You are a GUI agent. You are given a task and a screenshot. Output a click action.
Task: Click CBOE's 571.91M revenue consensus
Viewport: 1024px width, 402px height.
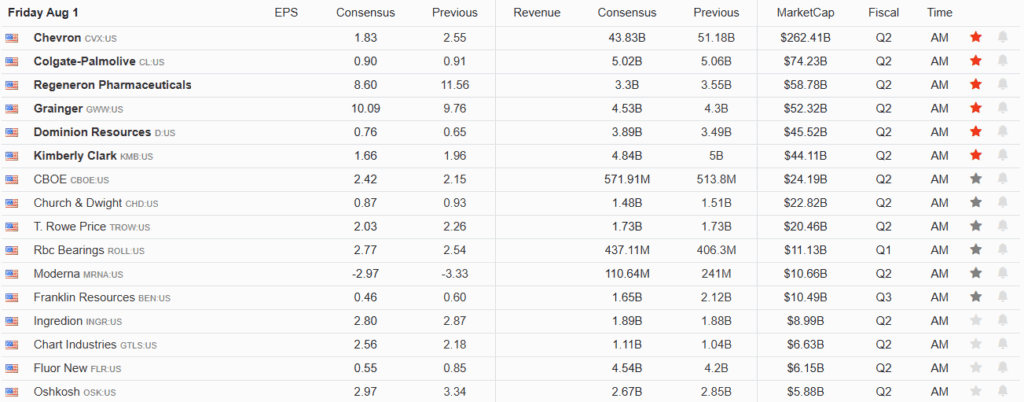(x=627, y=179)
